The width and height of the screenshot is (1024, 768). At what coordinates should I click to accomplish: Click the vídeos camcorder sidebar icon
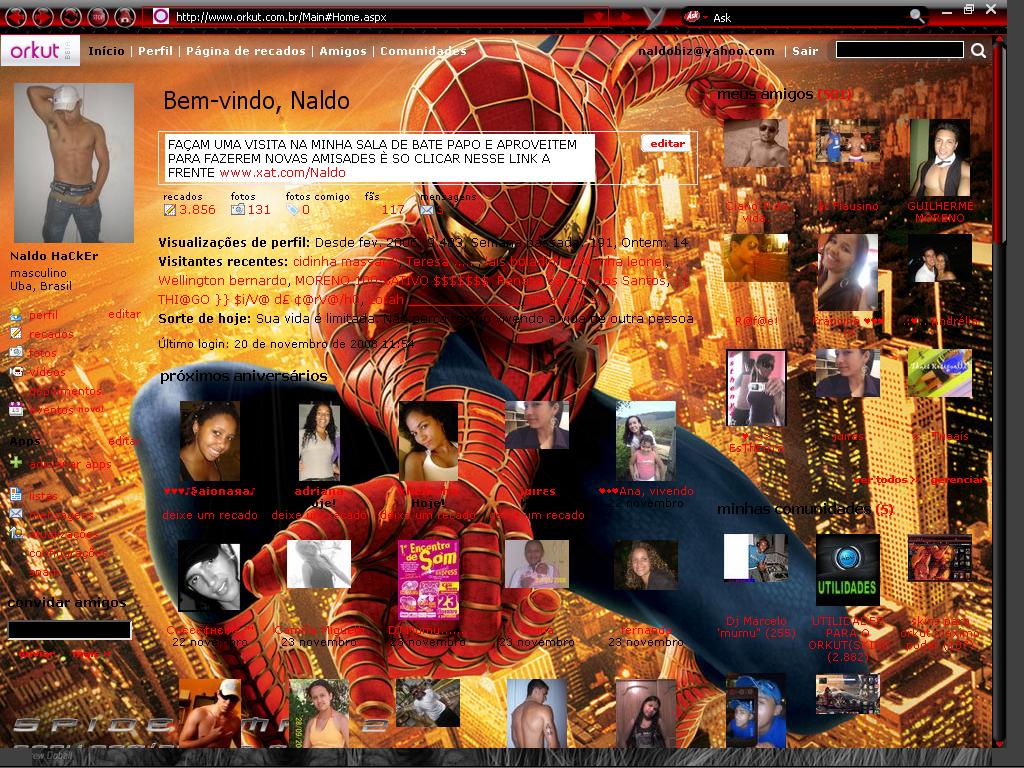point(16,372)
